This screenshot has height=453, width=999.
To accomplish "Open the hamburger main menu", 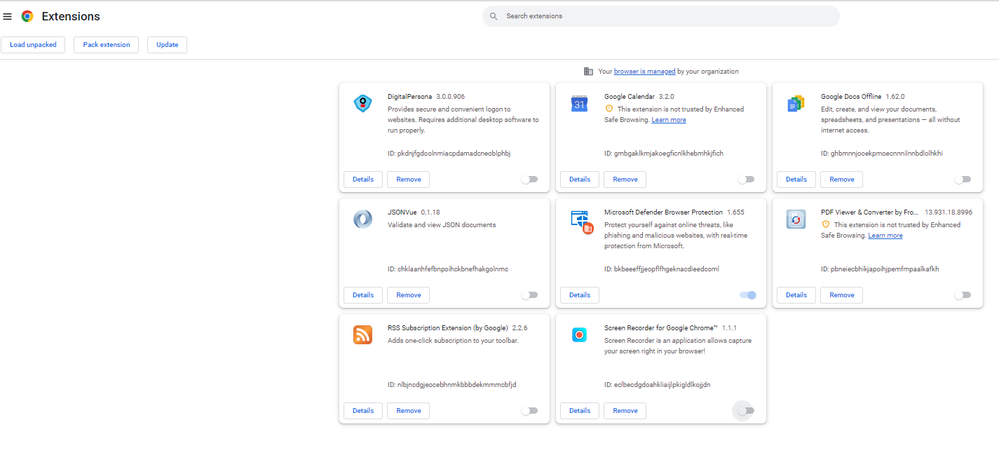I will (8, 17).
